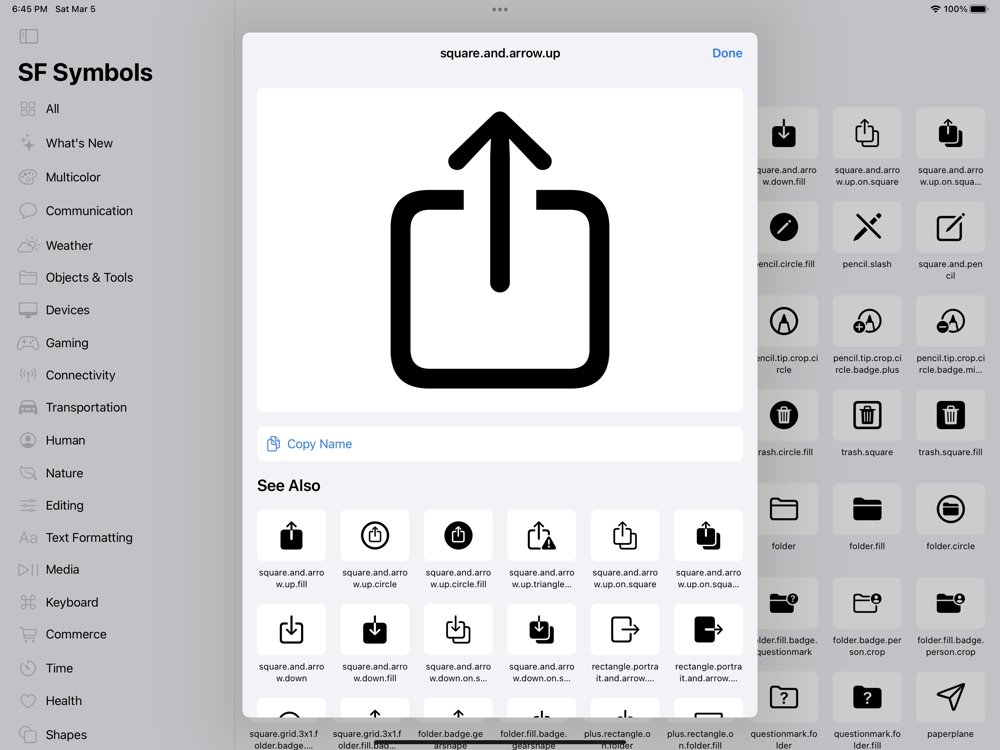Screen dimensions: 1000x750
Task: Select the trash.square.fill symbol
Action: (950, 415)
